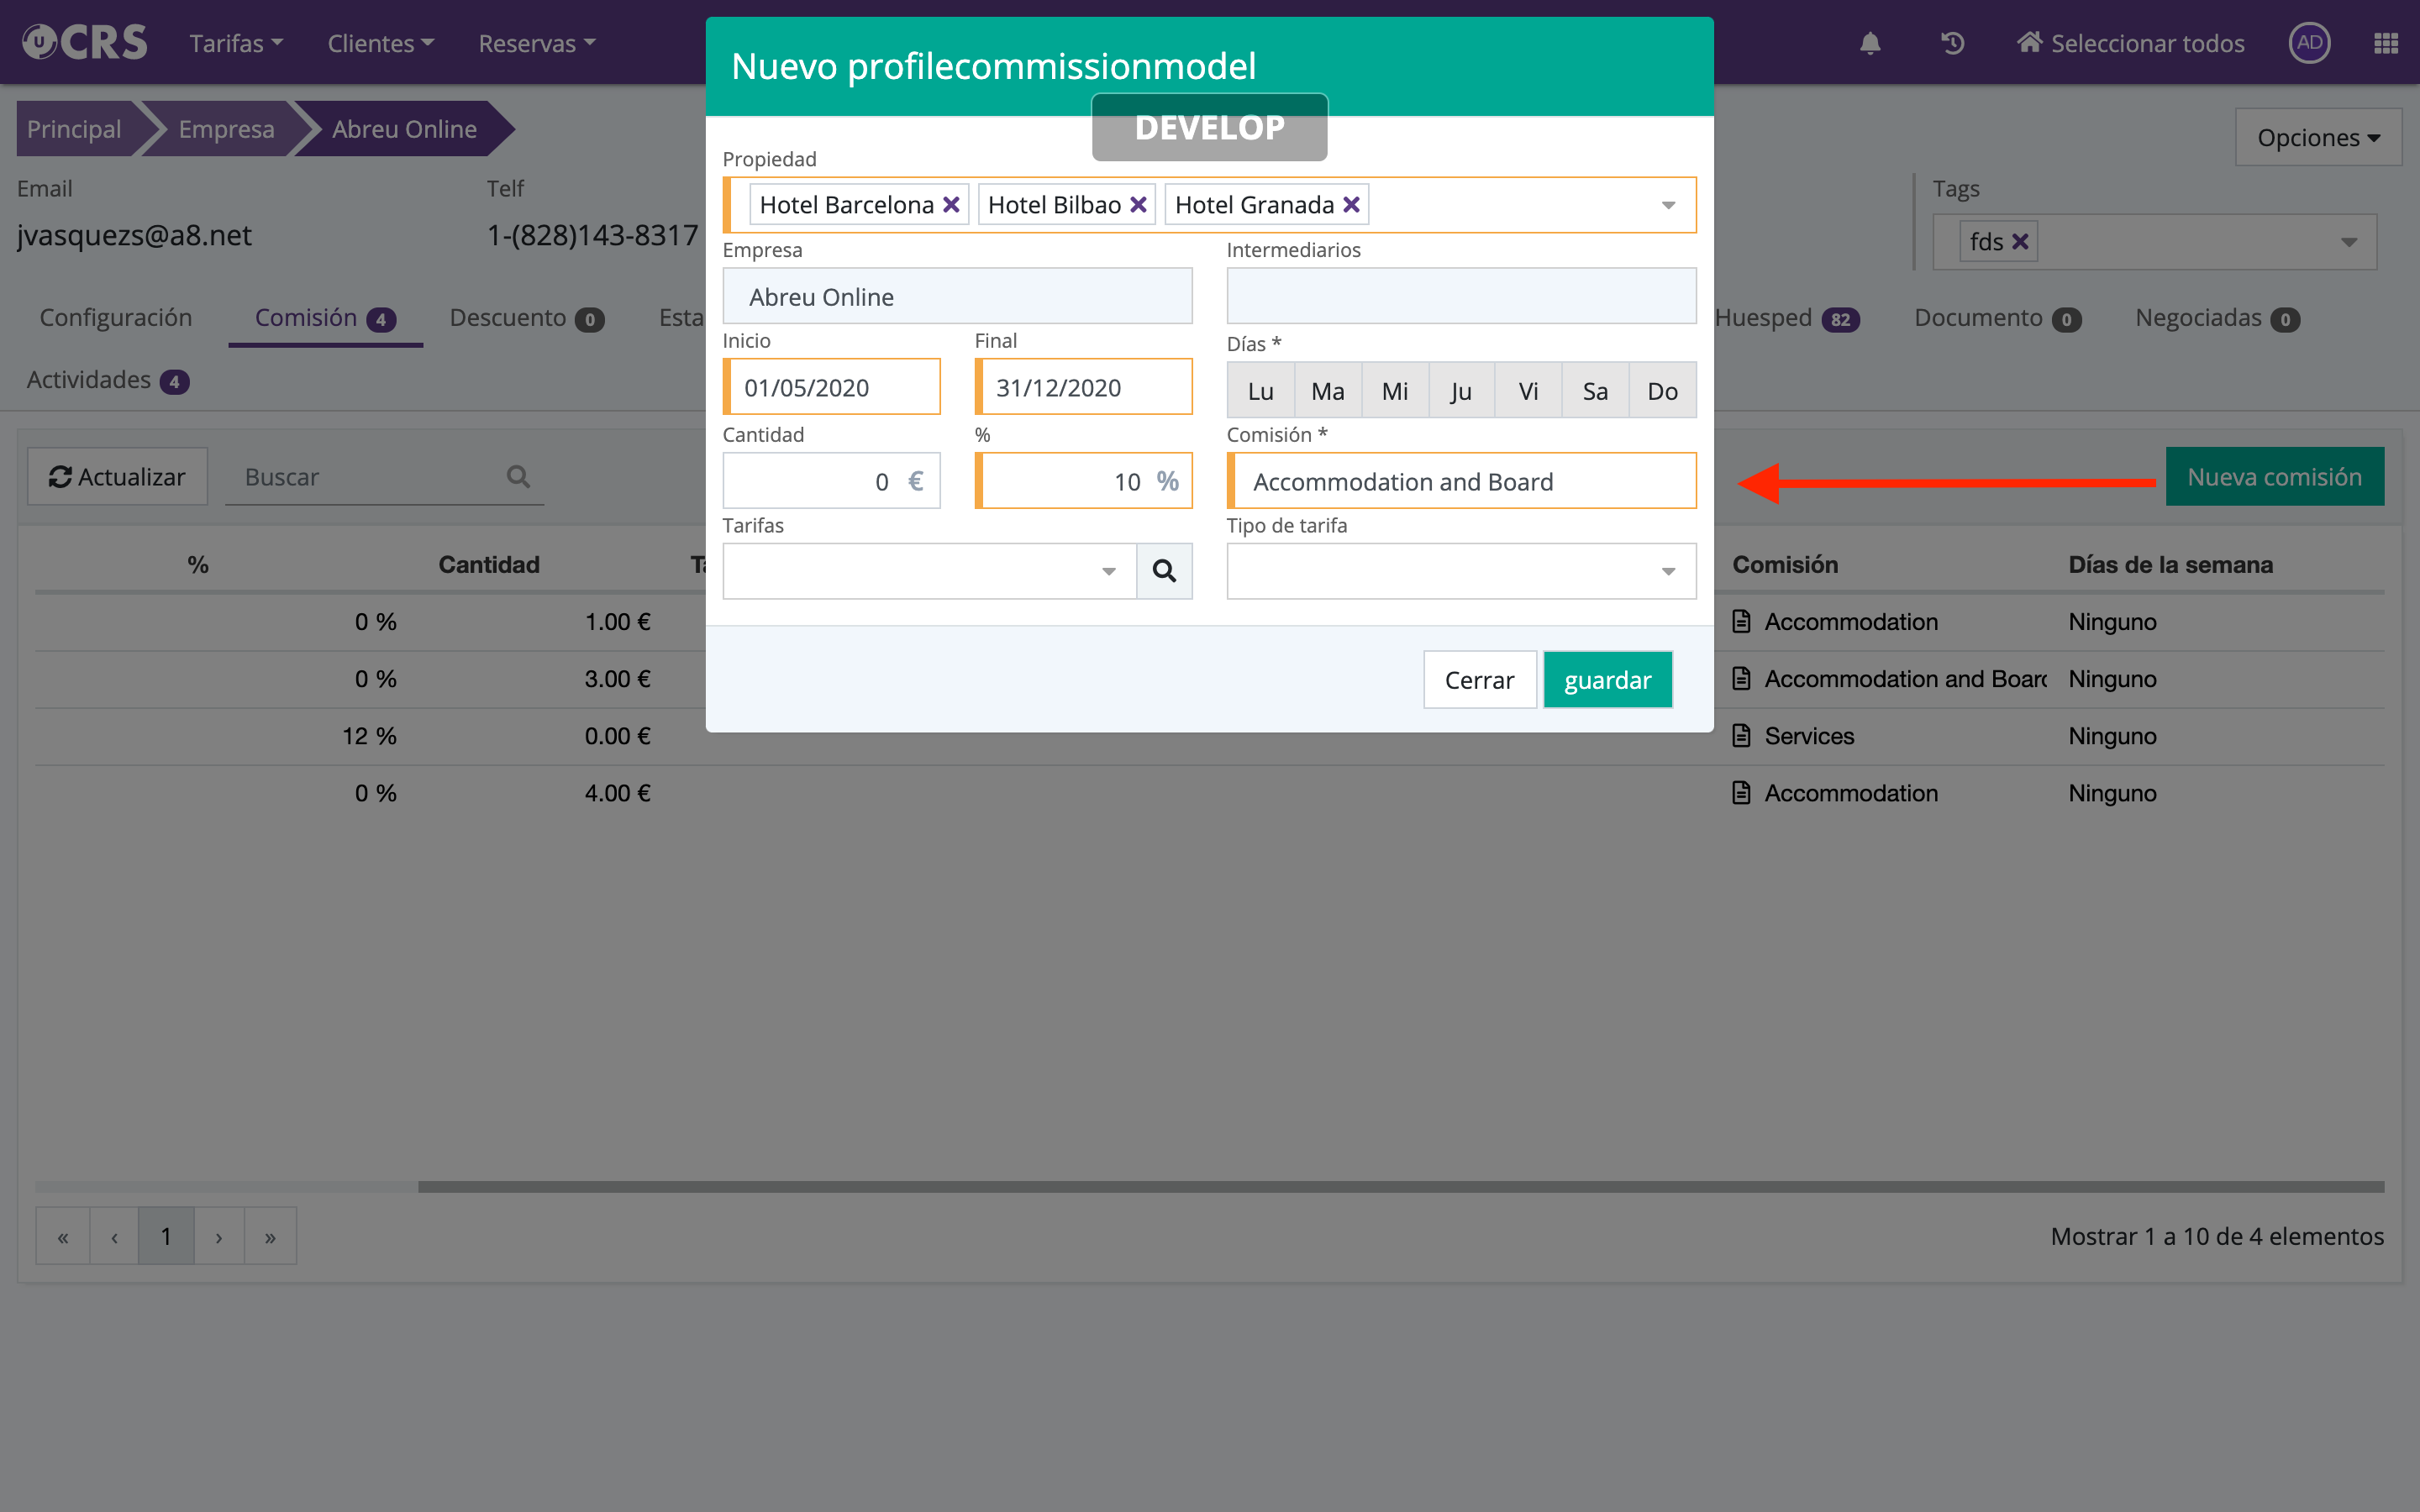Click the guardar button

click(x=1607, y=680)
